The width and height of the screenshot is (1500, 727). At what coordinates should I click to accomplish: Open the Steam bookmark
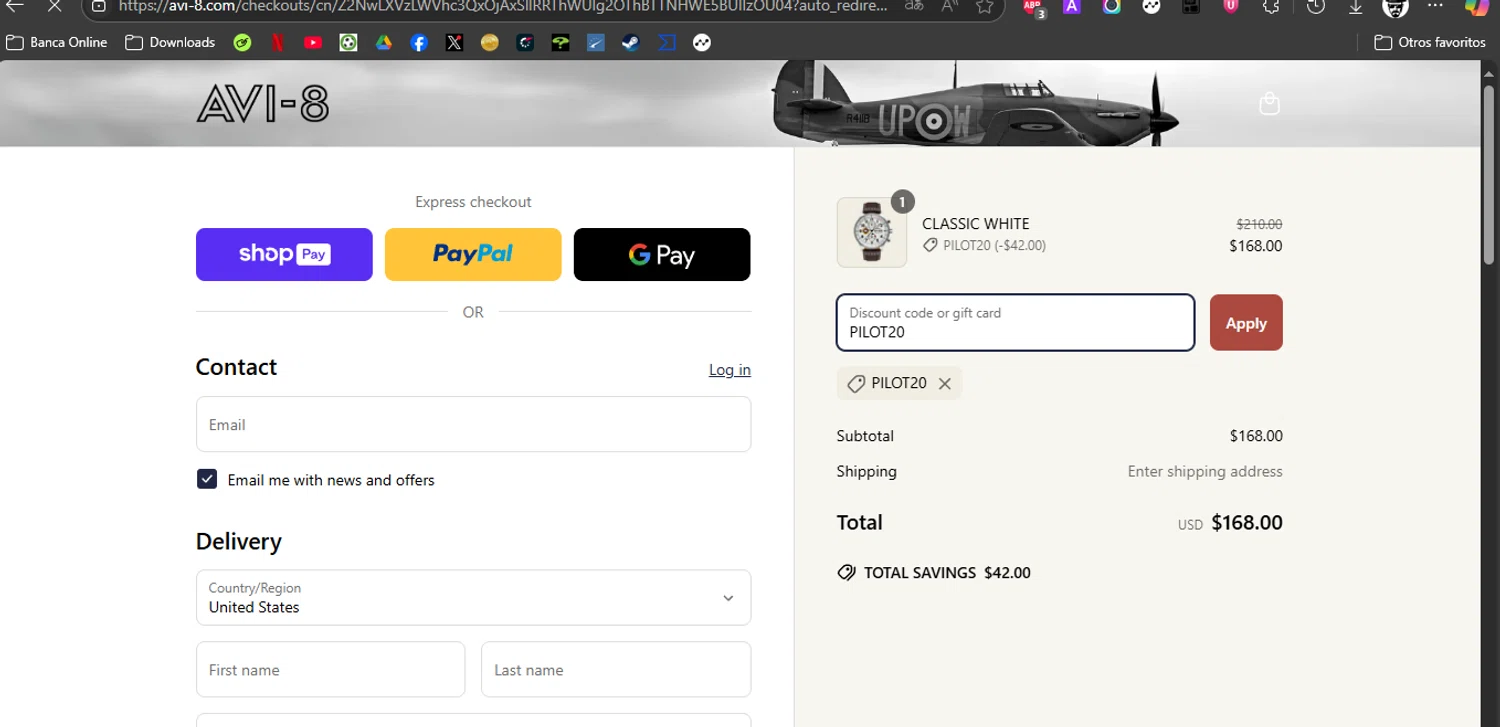pyautogui.click(x=630, y=43)
